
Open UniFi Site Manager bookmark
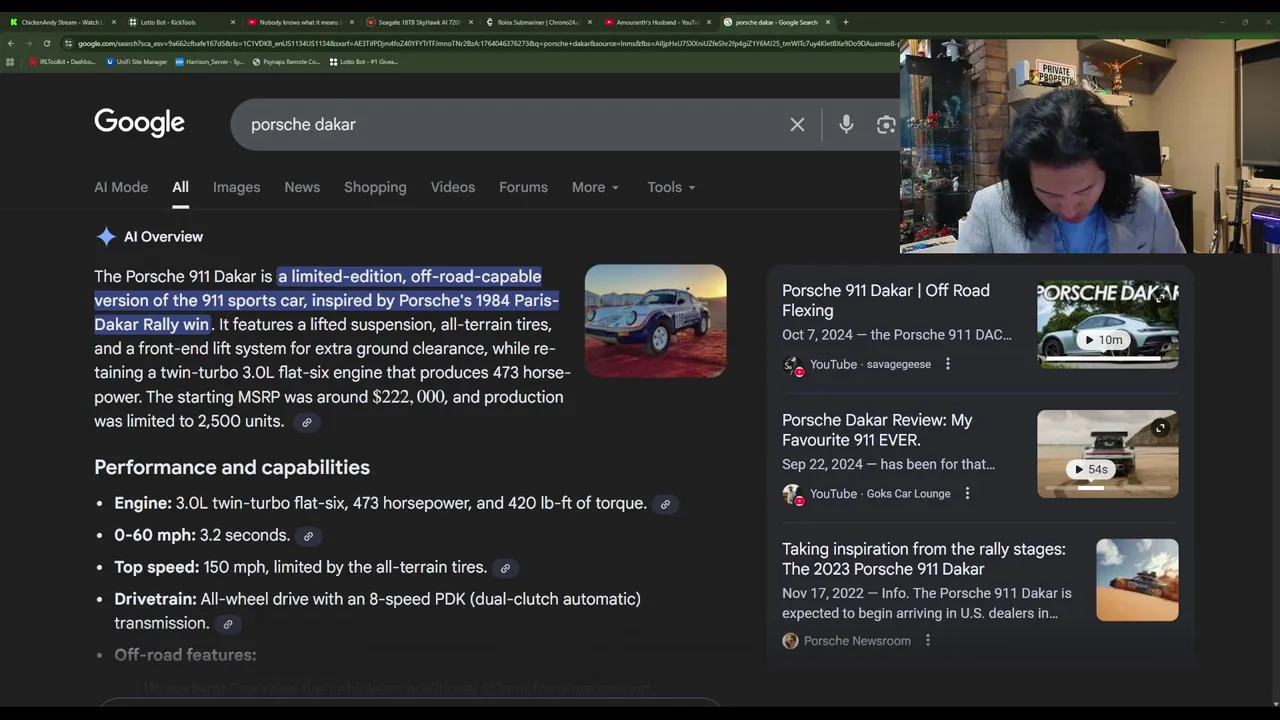pyautogui.click(x=137, y=62)
